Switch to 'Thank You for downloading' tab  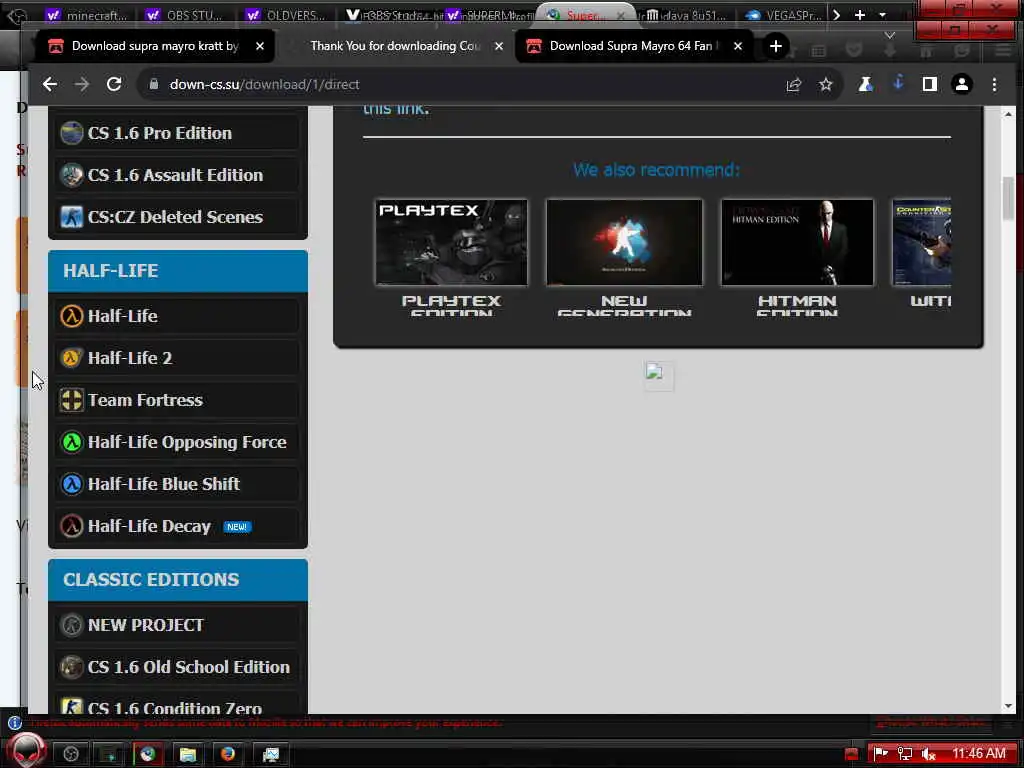click(x=394, y=46)
